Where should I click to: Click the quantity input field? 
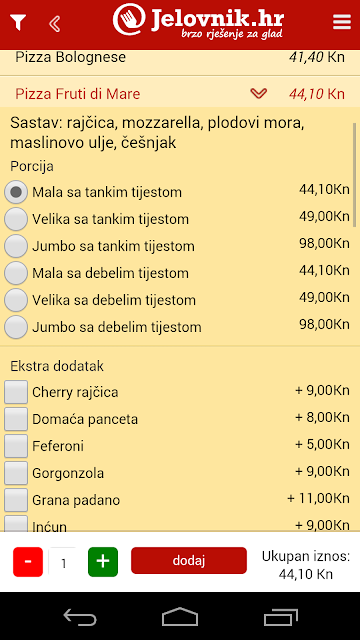[x=63, y=562]
